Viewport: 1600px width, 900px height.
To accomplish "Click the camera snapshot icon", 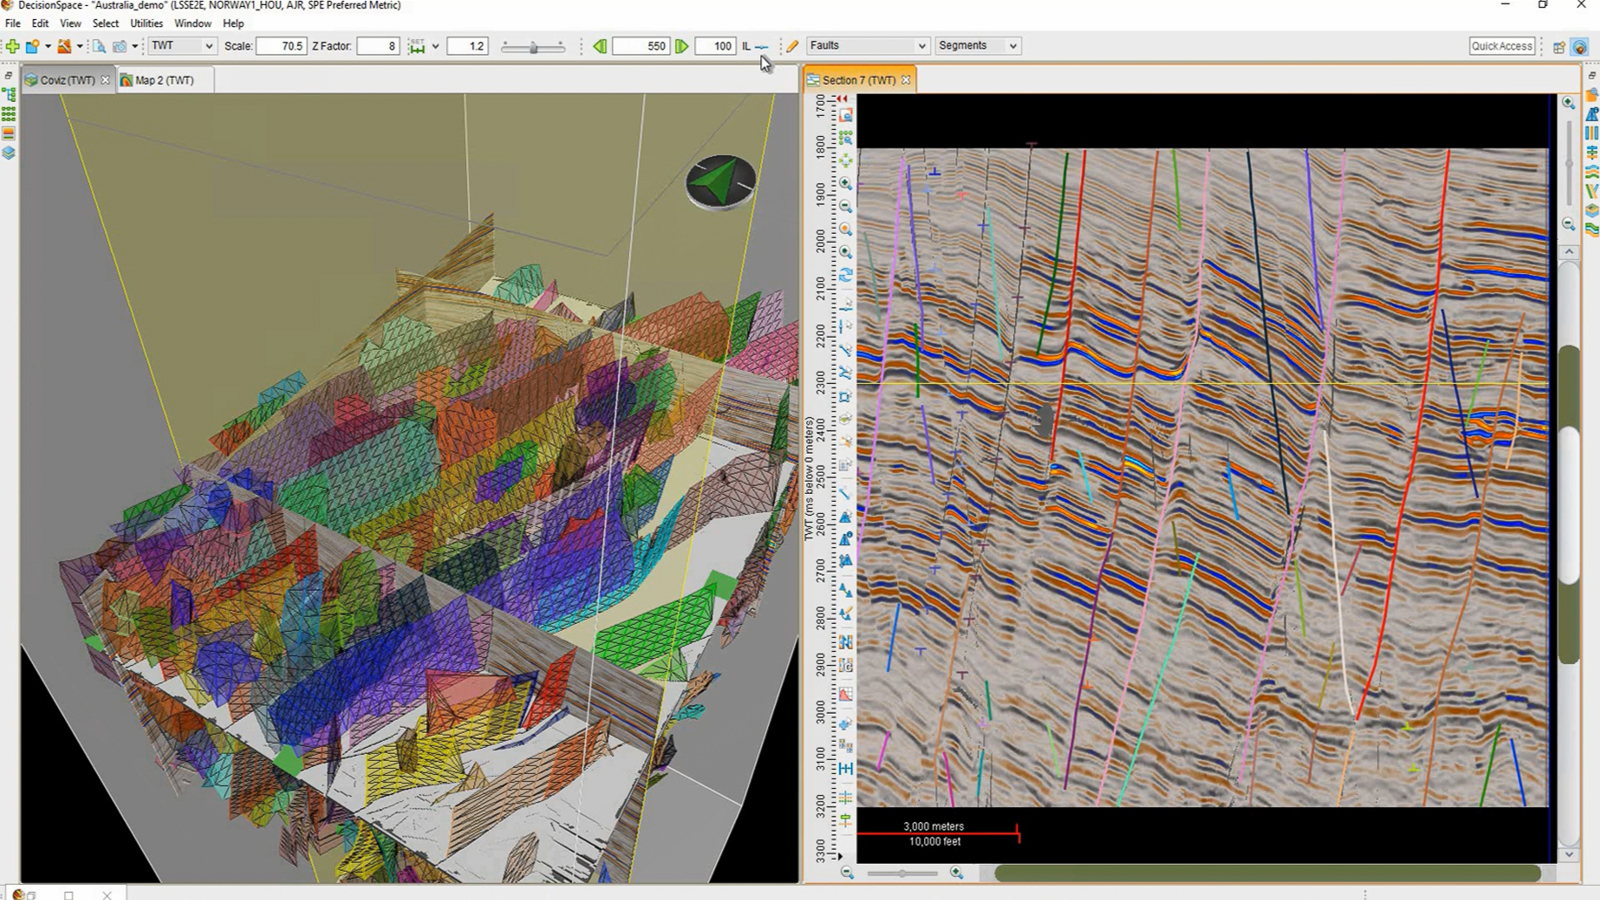I will 120,46.
